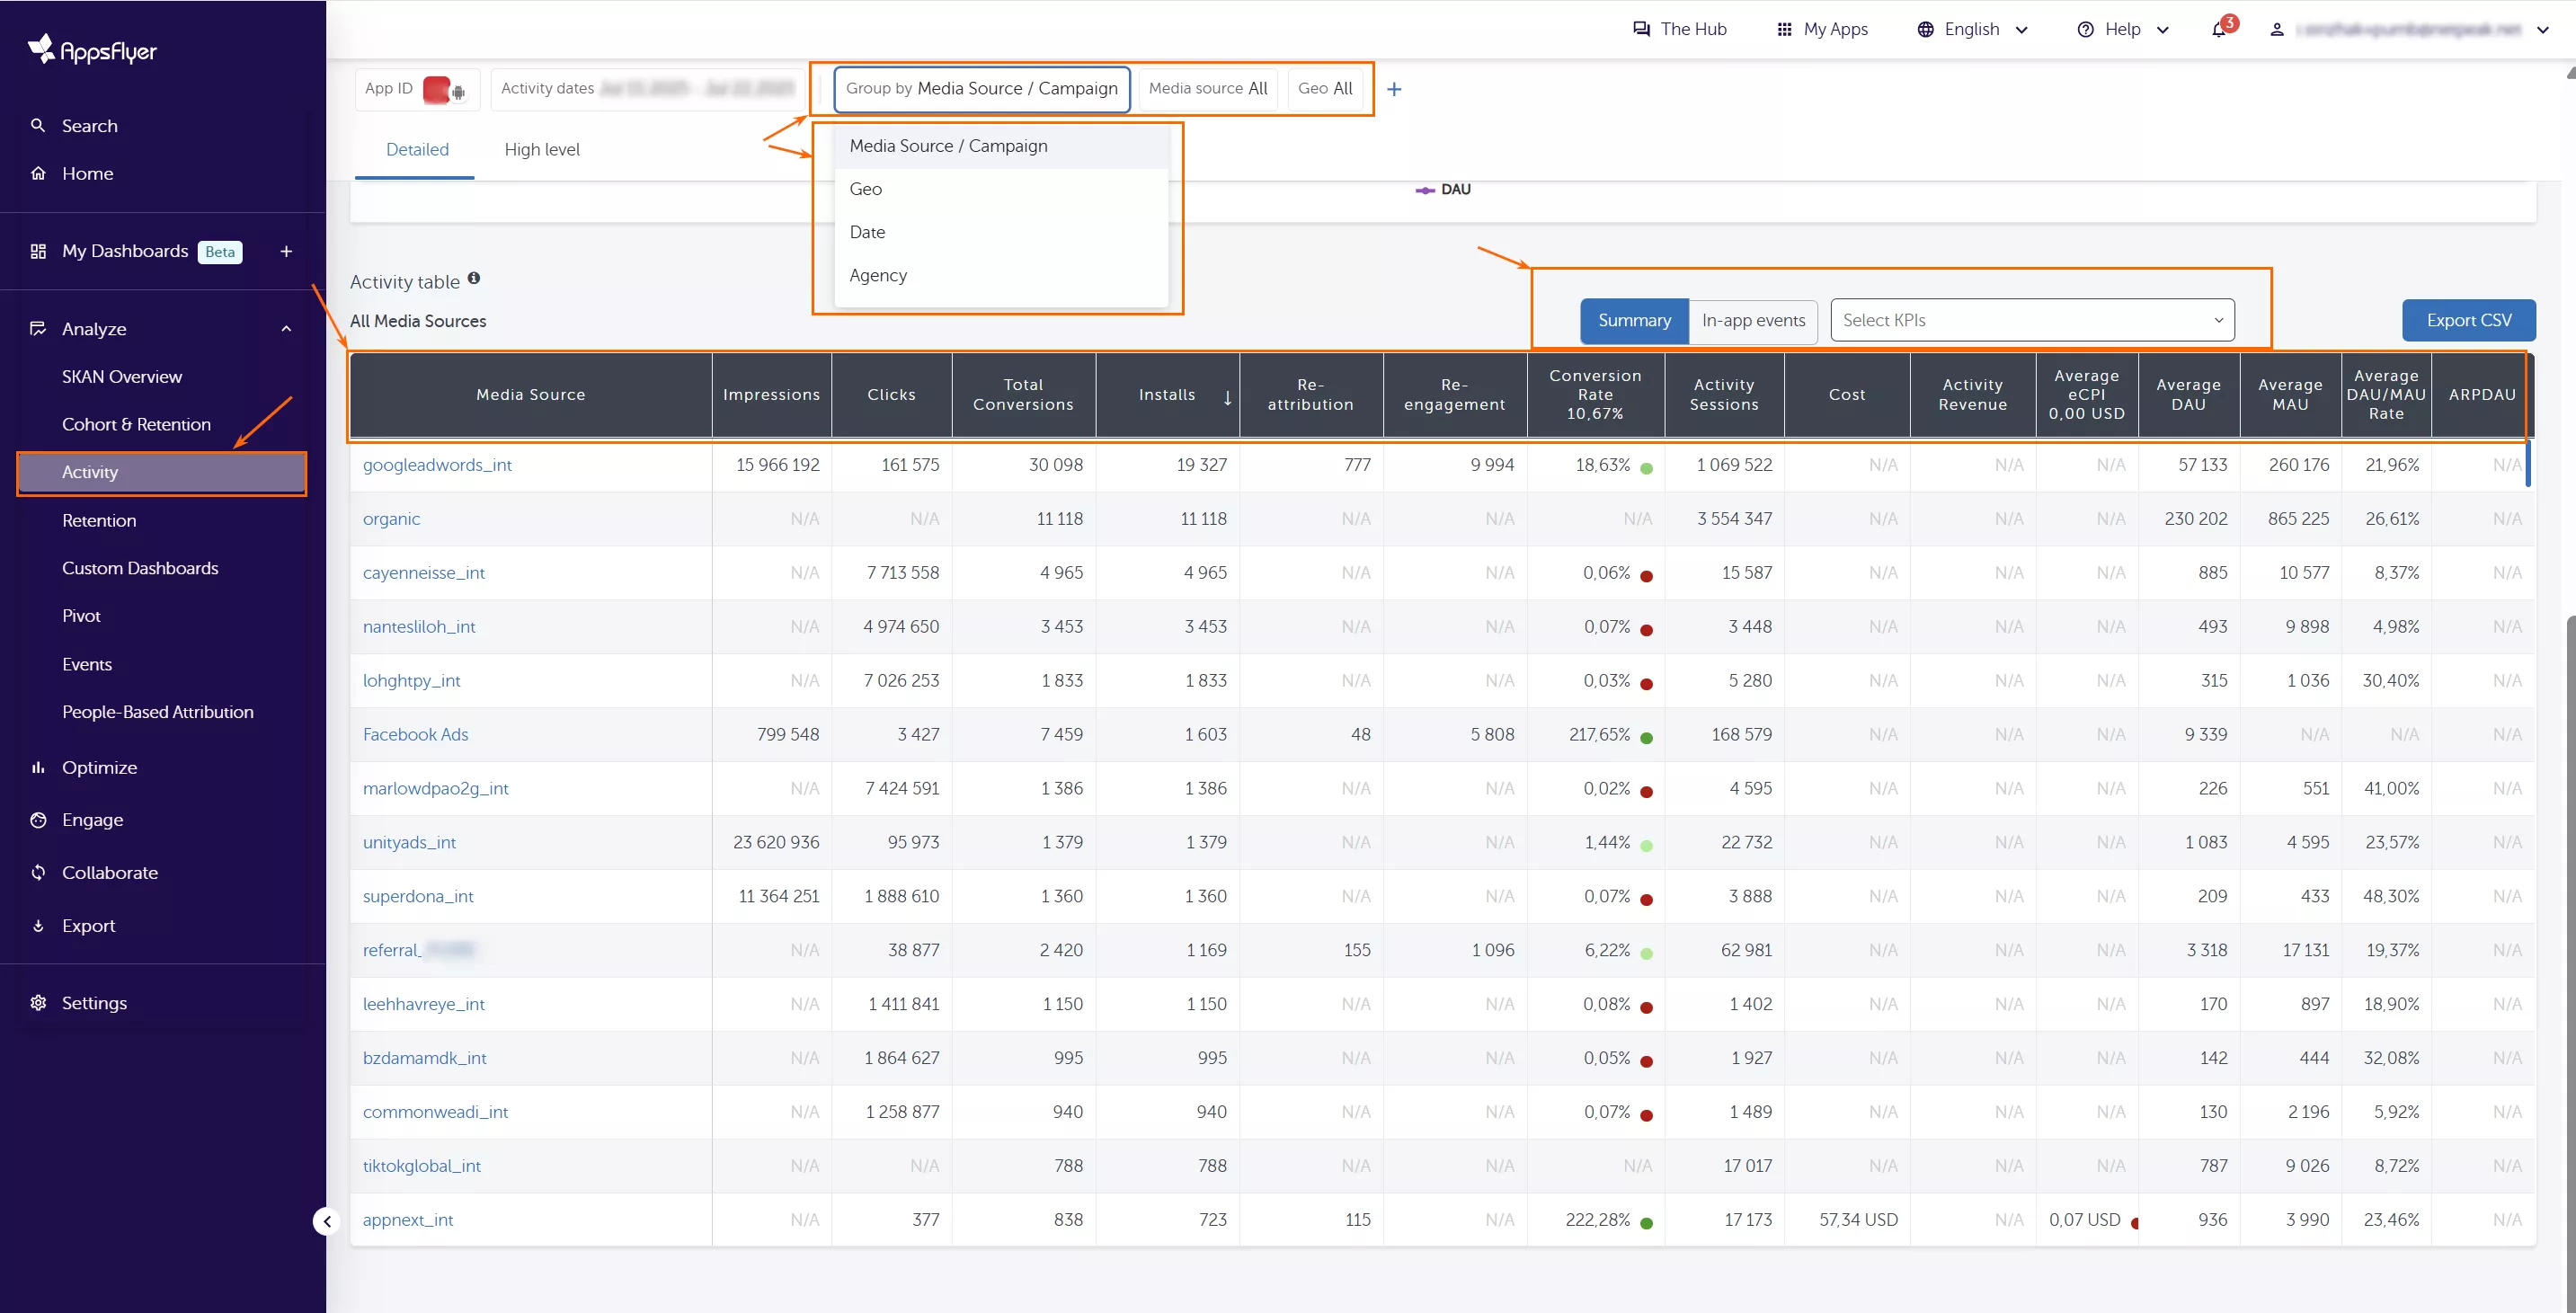
Task: Click the Settings gear icon
Action: click(38, 1002)
